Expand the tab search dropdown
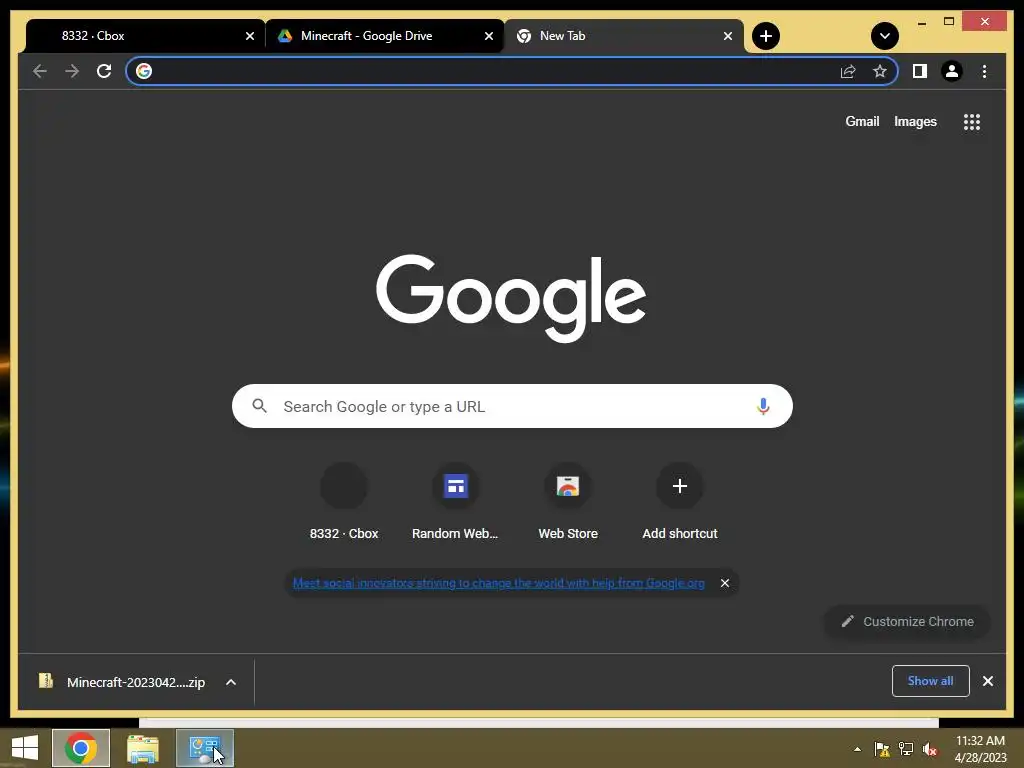 [885, 36]
